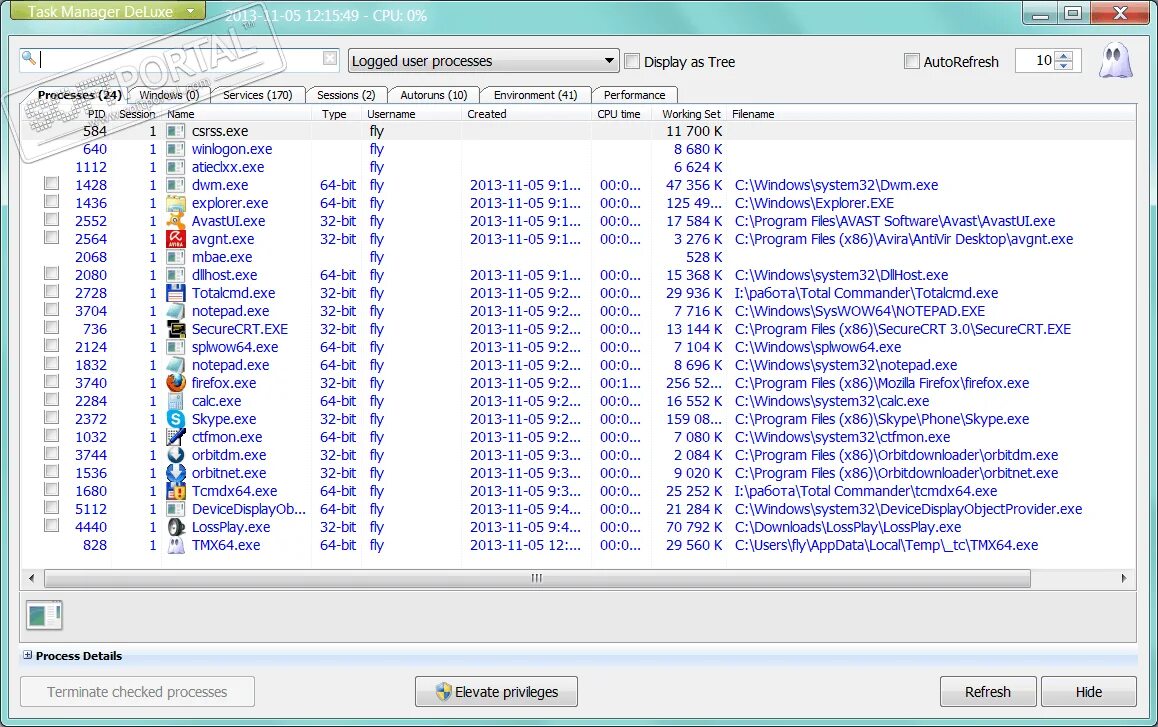Check the box for Skype.exe (PID 2372)
Viewport: 1158px width, 727px height.
coord(52,417)
